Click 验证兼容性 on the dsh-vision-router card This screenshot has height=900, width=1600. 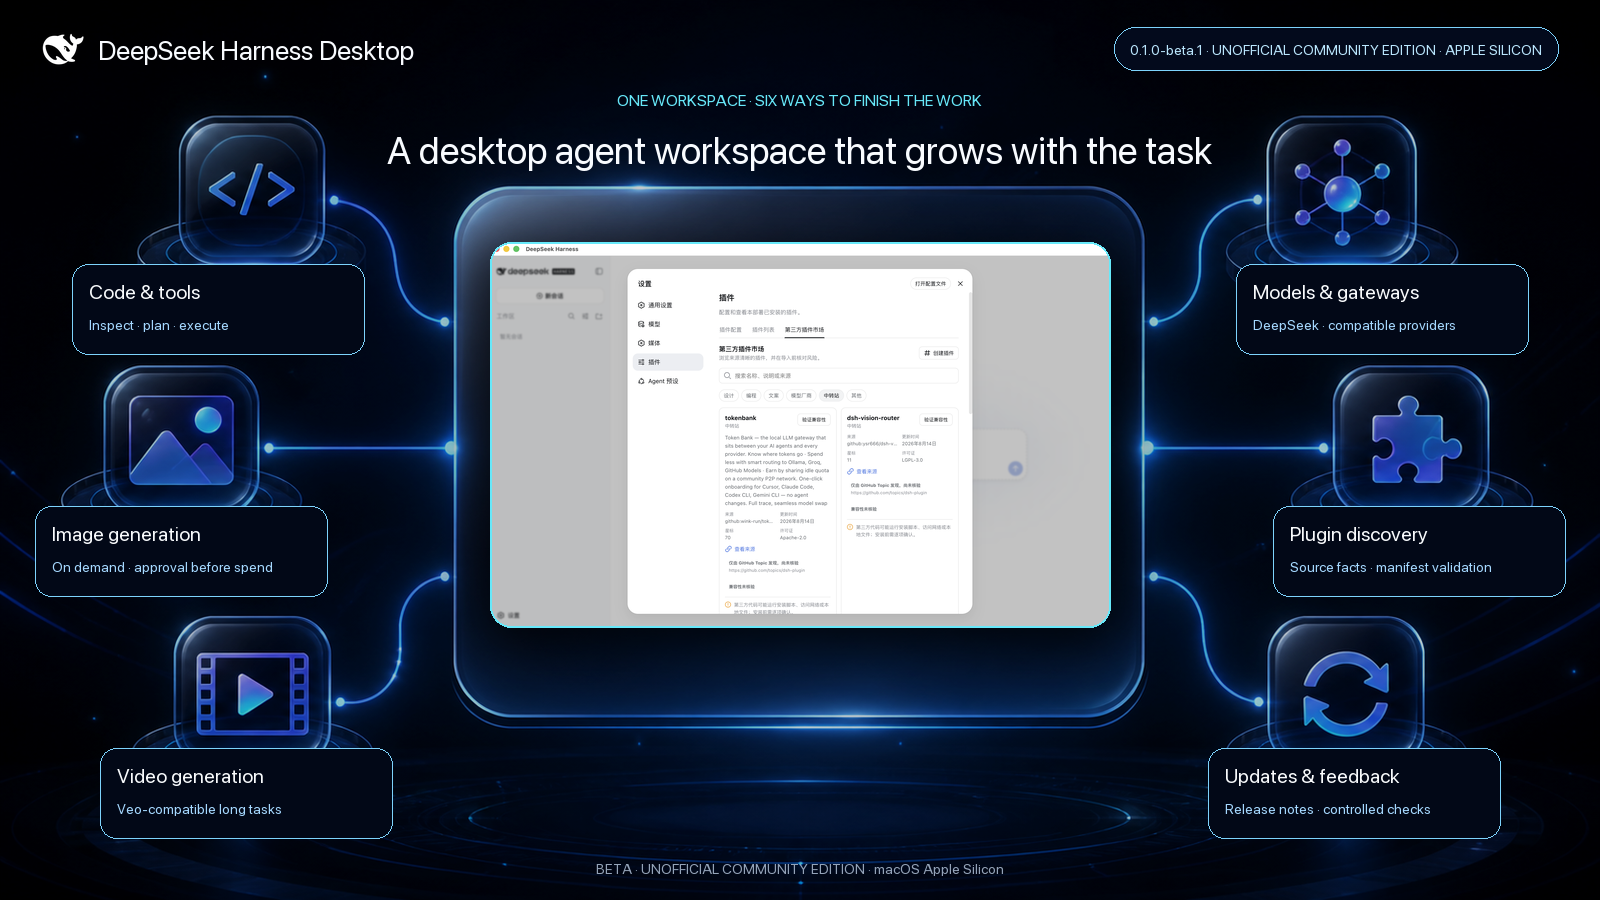click(x=936, y=420)
